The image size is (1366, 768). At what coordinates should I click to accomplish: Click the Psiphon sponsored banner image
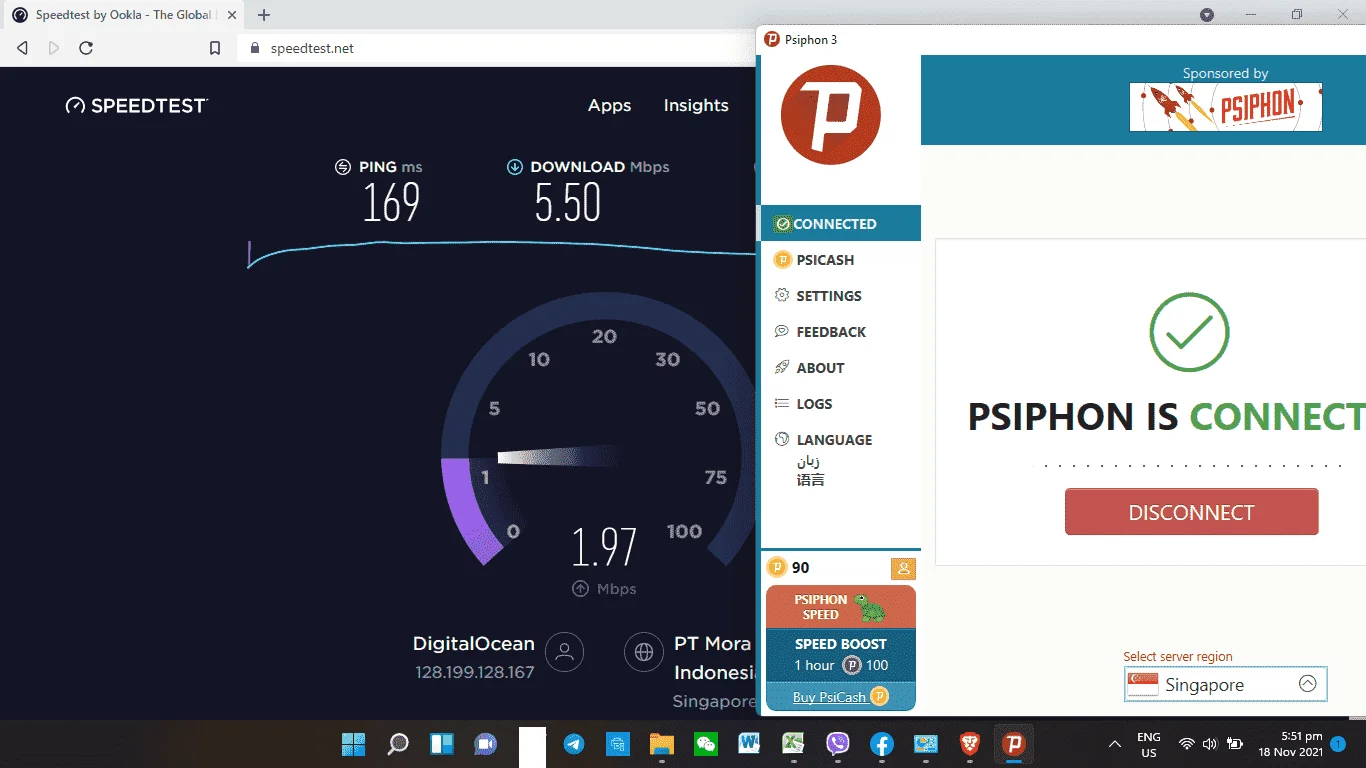[x=1225, y=106]
